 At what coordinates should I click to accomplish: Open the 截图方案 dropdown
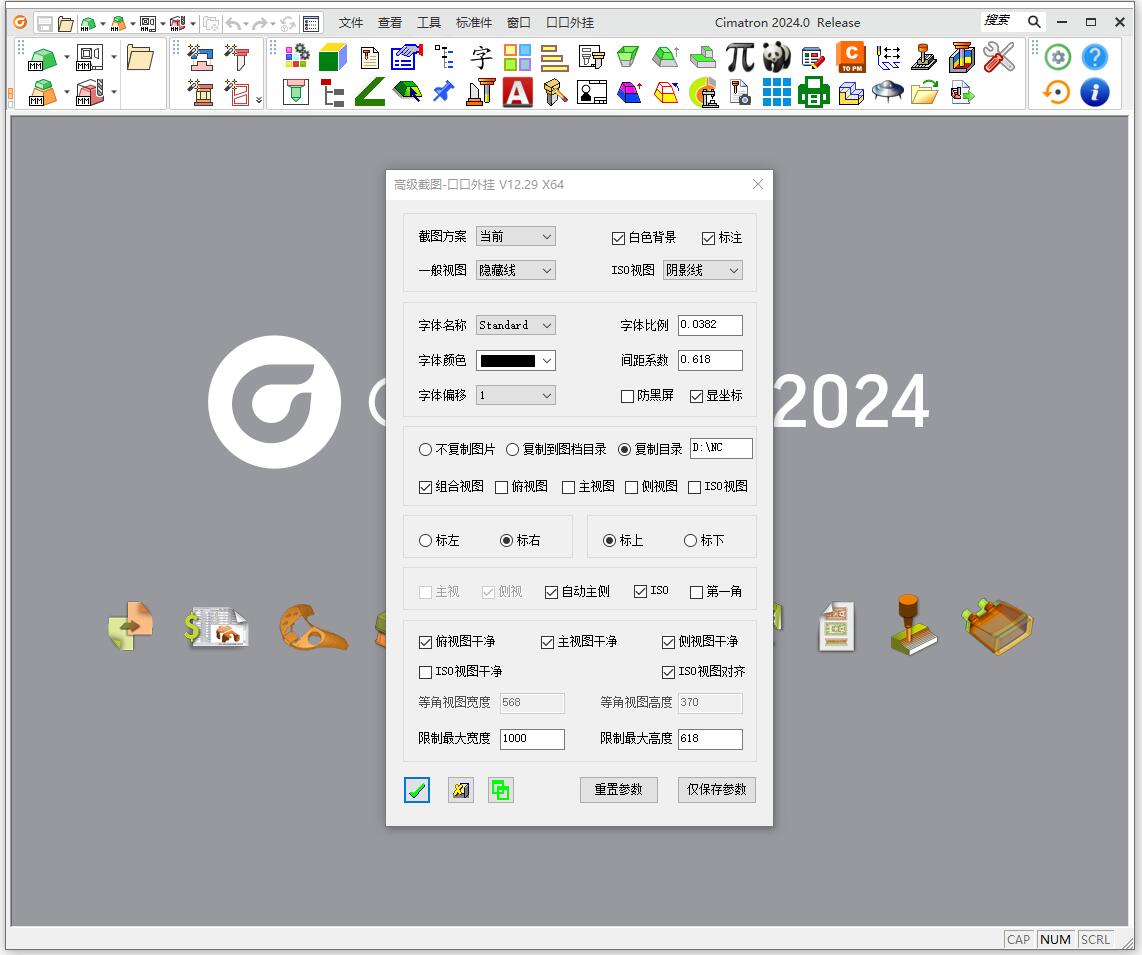(x=515, y=237)
